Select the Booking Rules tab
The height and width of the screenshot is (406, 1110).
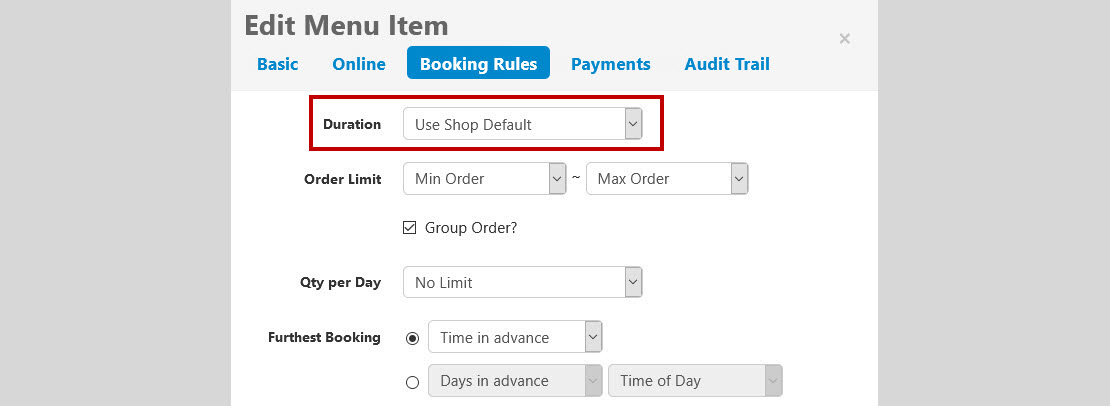(x=479, y=63)
